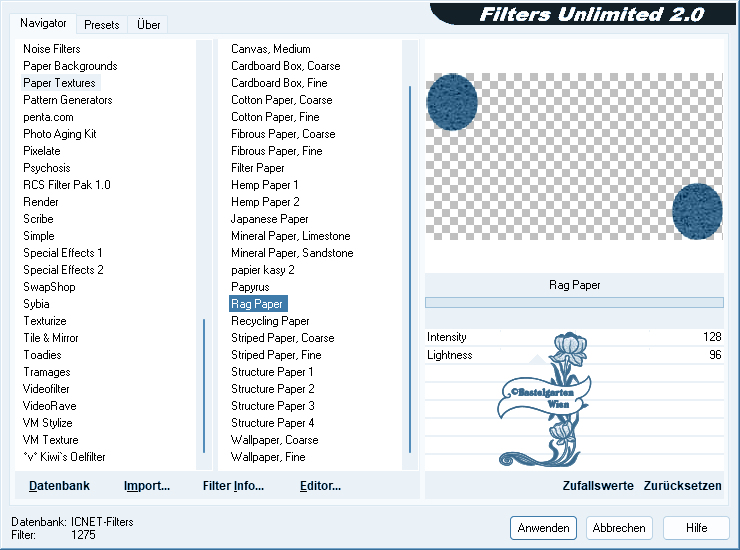Click Zurücksetzen to reset values

[x=682, y=486]
